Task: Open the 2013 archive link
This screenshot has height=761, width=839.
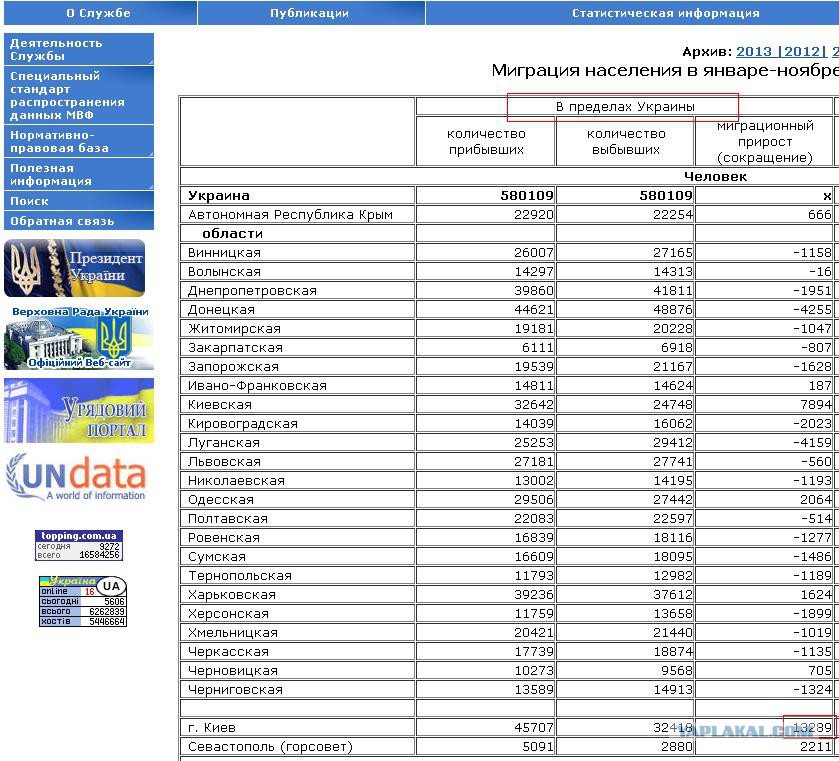Action: point(753,51)
